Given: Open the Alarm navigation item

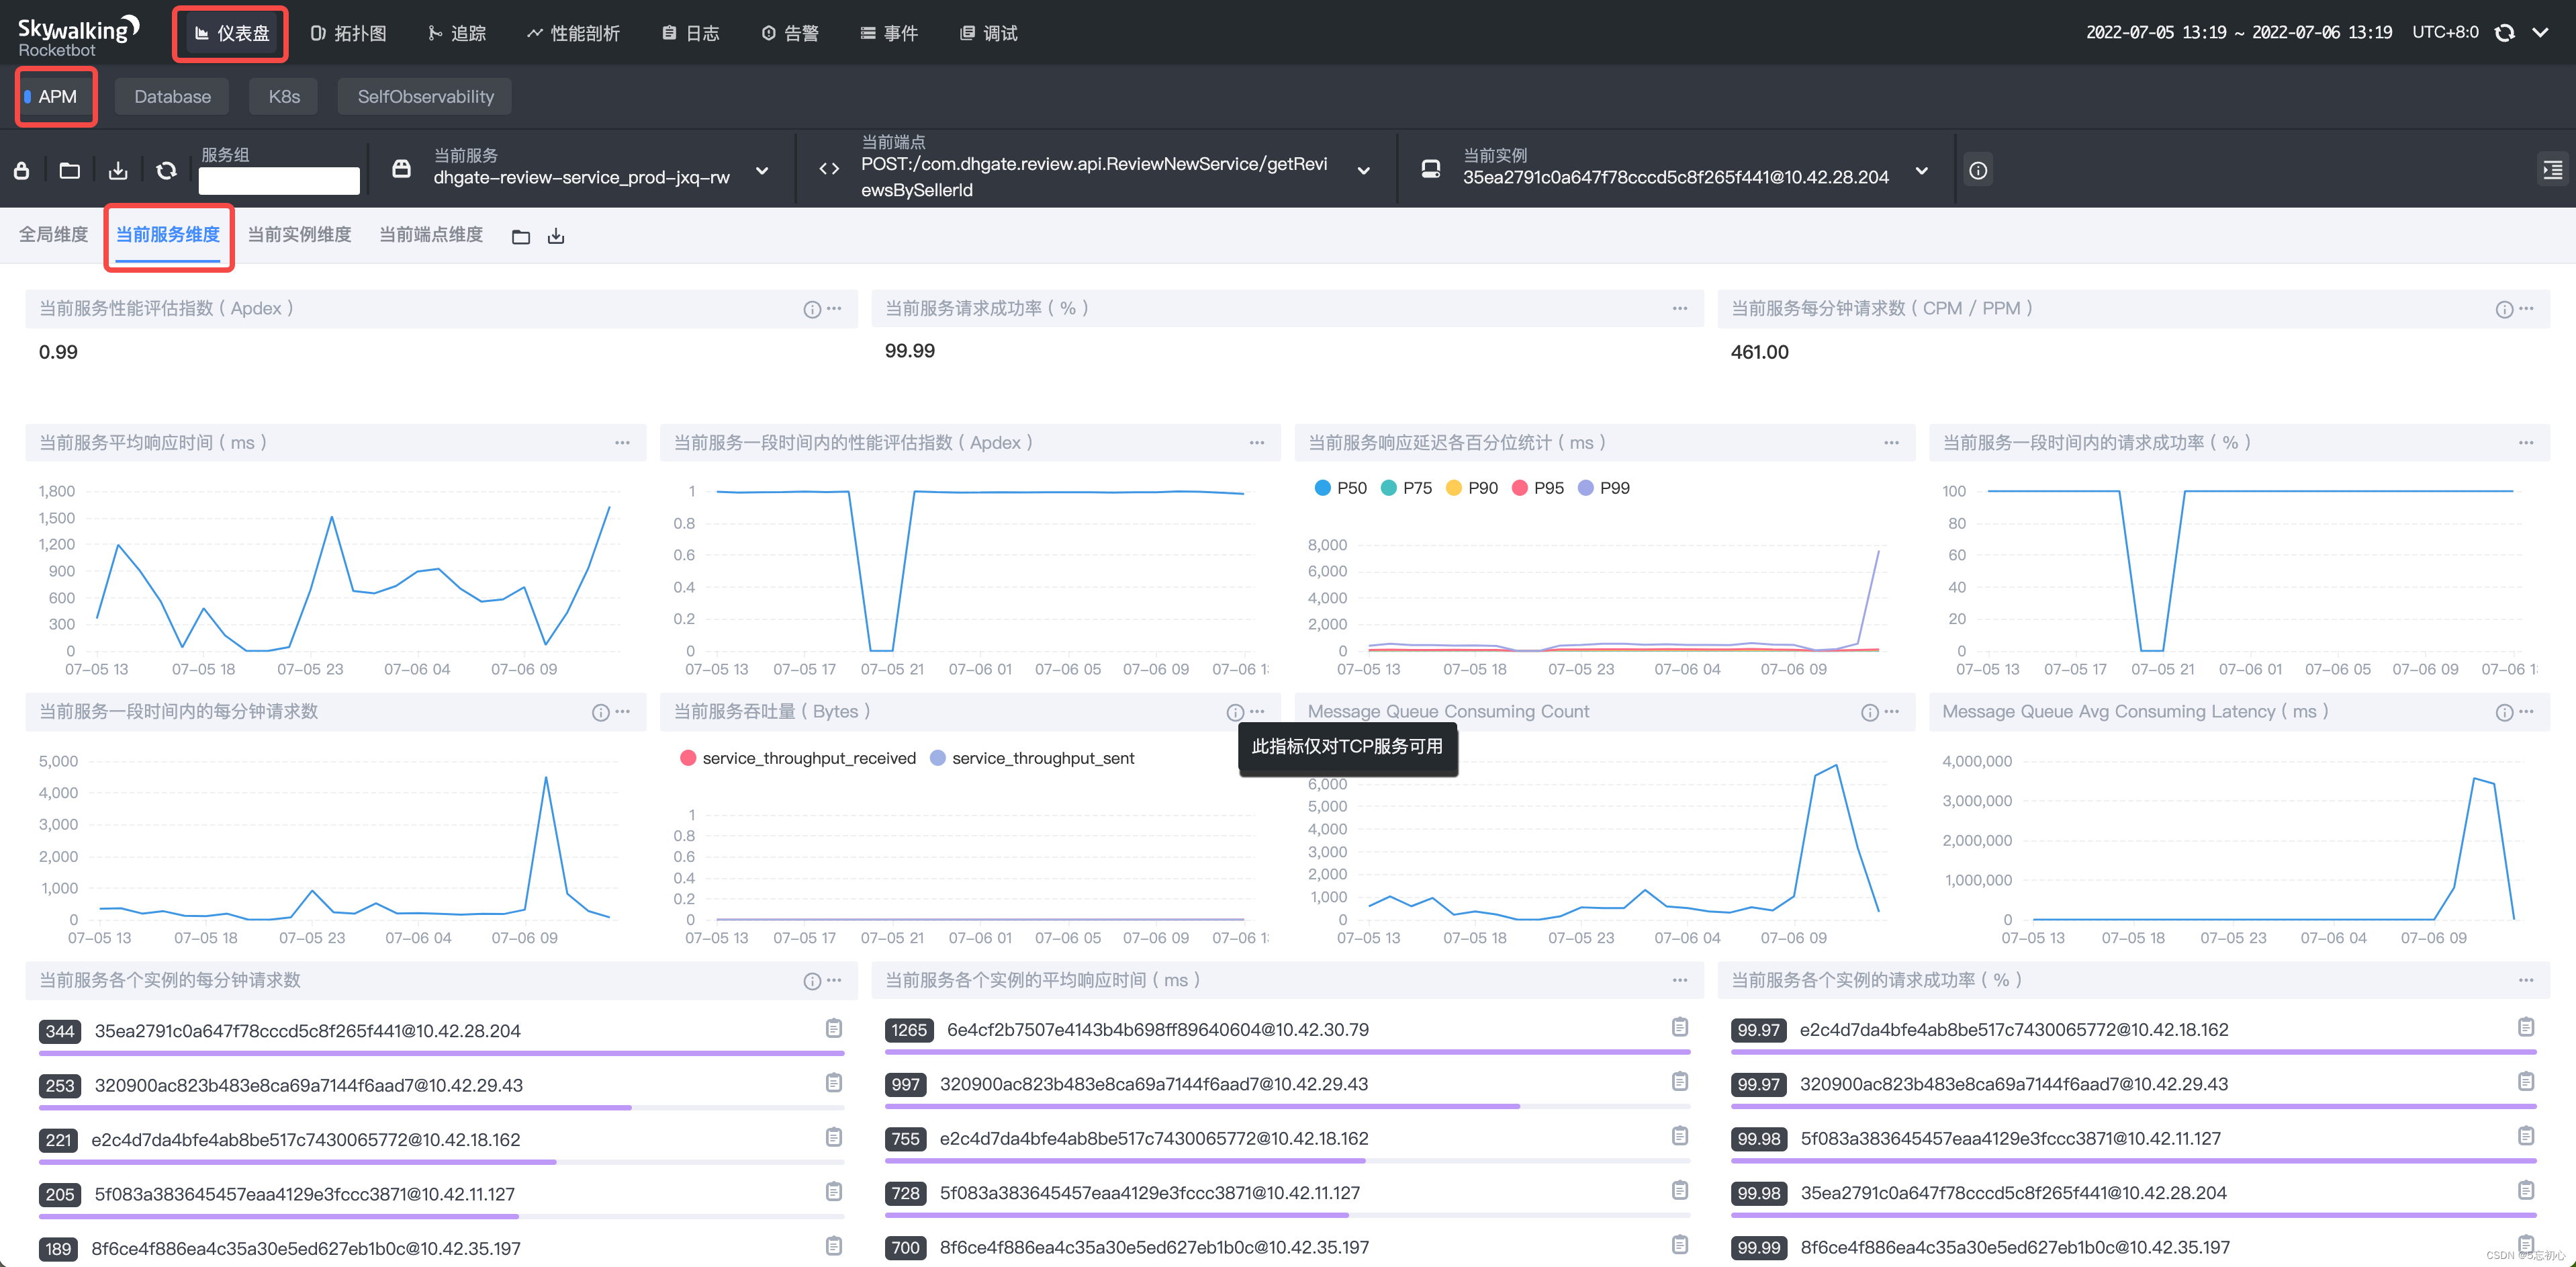Looking at the screenshot, I should [x=790, y=34].
